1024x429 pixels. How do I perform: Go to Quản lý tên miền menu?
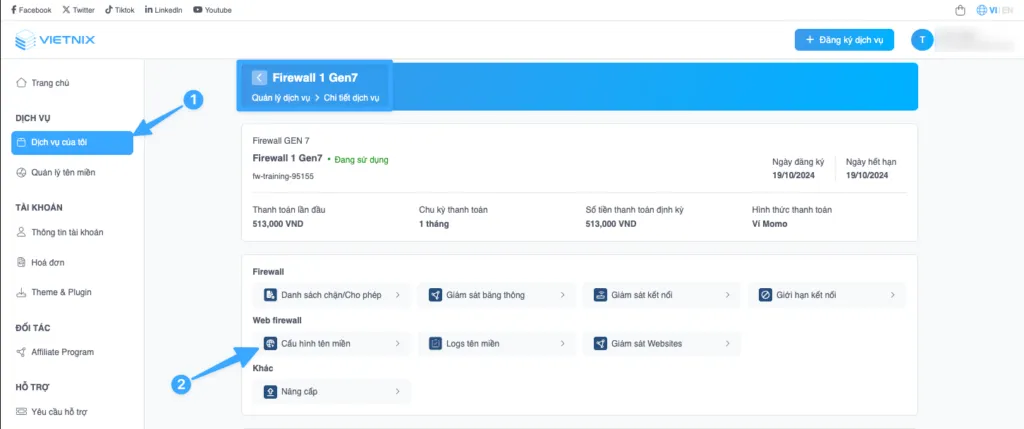tap(62, 172)
